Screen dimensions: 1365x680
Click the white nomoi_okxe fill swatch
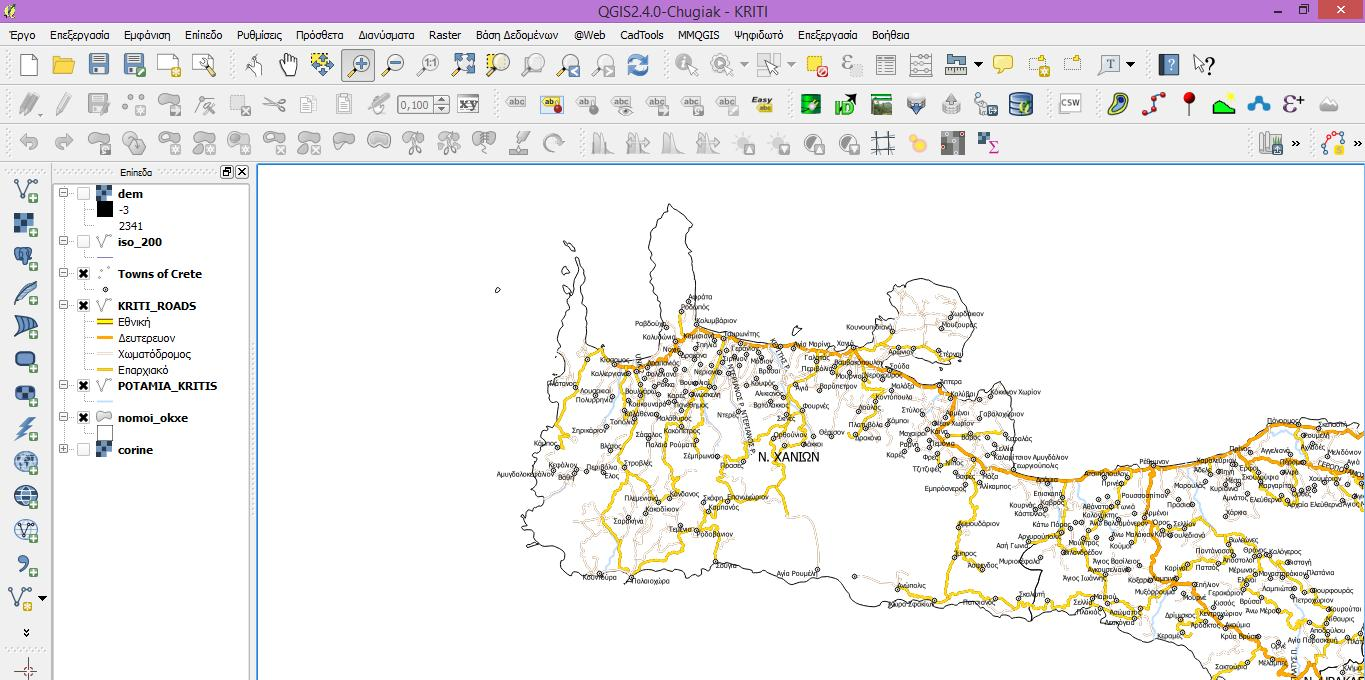tap(105, 434)
